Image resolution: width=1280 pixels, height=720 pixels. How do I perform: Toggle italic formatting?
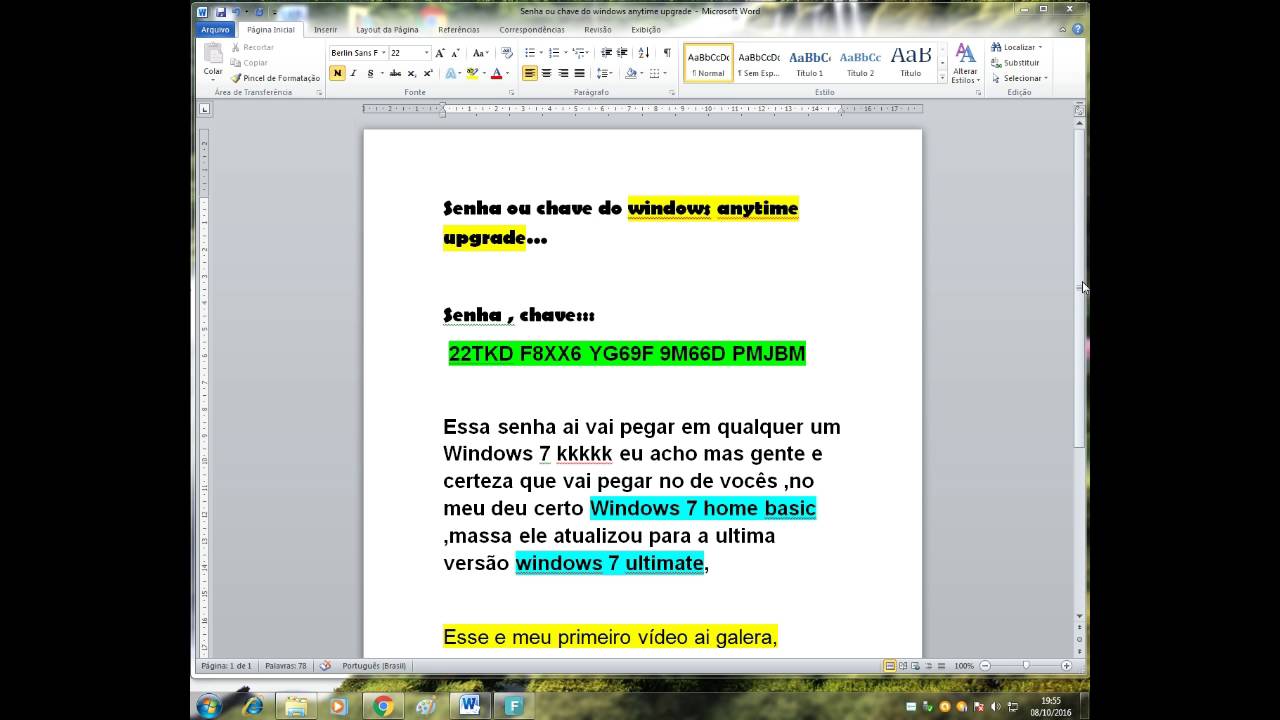click(x=353, y=73)
